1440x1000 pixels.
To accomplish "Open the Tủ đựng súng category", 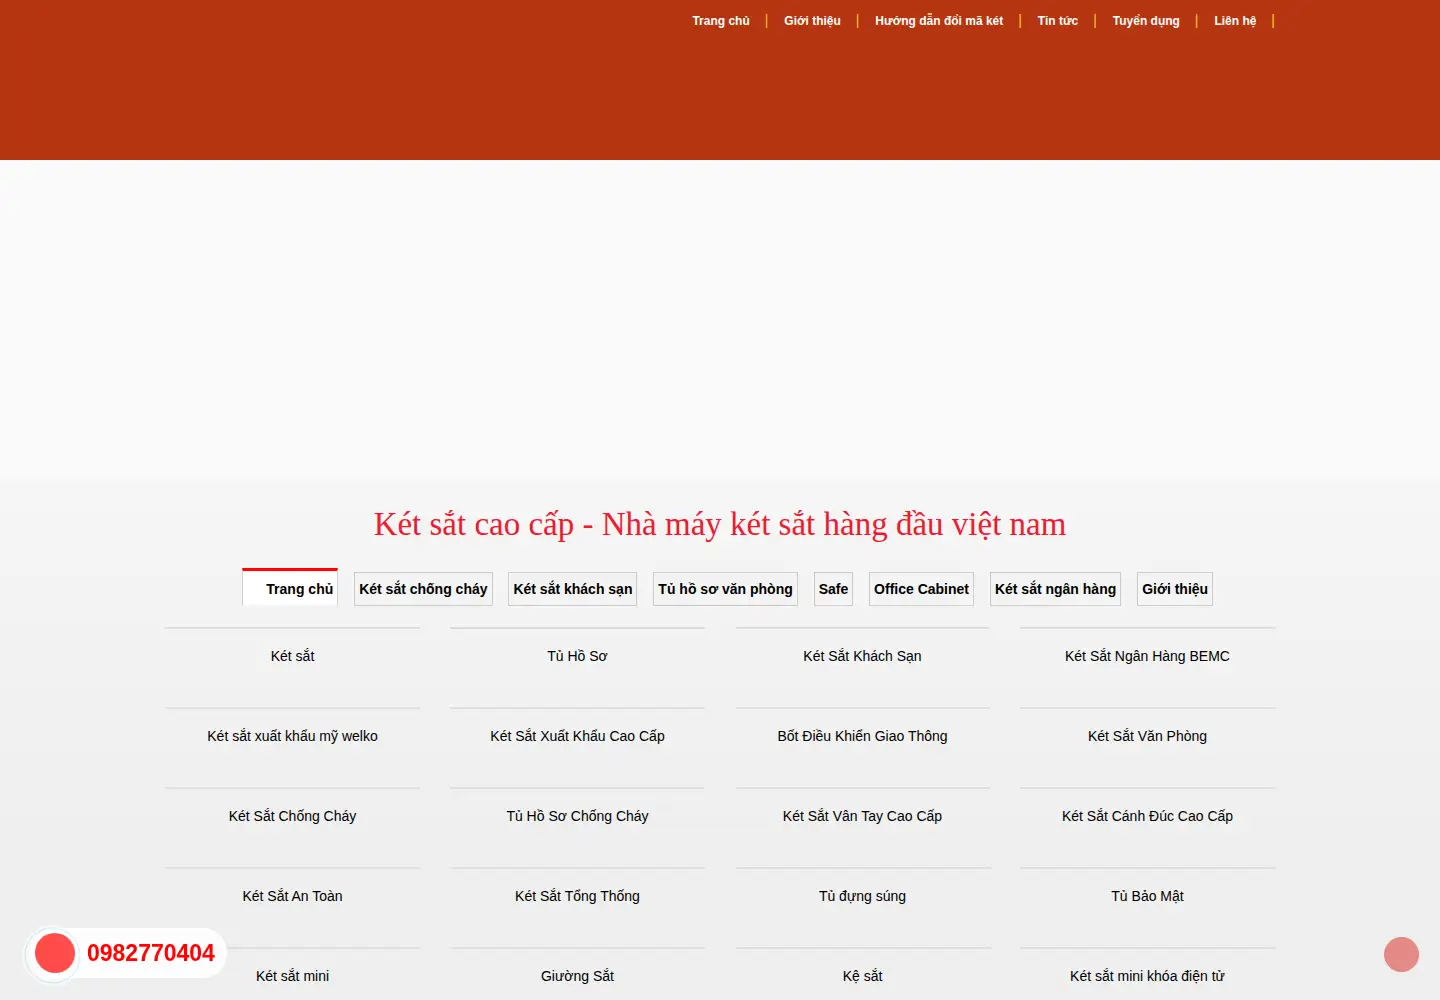I will pyautogui.click(x=862, y=896).
